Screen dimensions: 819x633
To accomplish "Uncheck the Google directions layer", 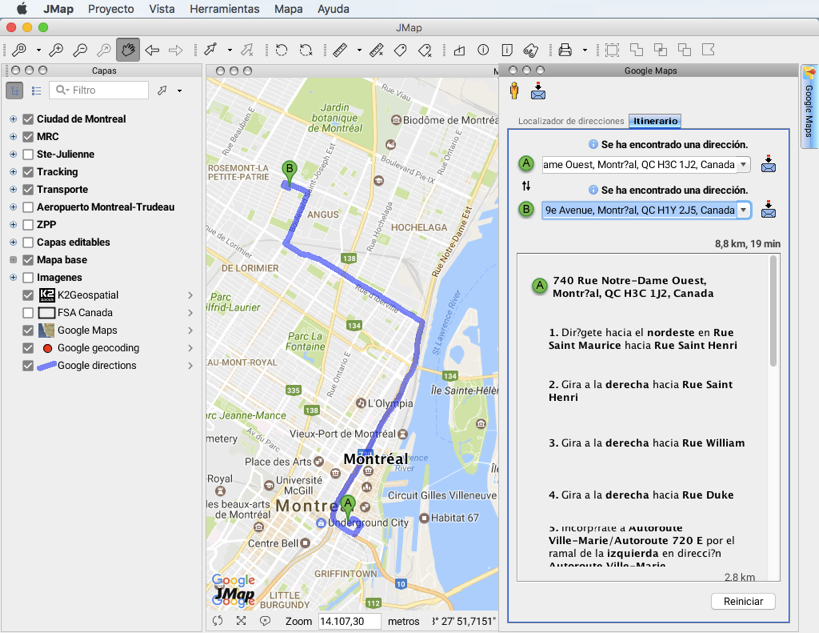I will [x=28, y=366].
